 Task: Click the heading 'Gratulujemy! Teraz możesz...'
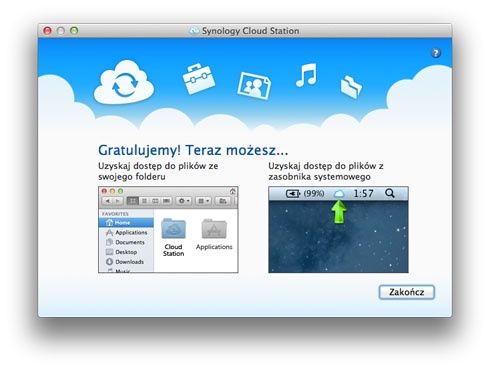point(193,150)
